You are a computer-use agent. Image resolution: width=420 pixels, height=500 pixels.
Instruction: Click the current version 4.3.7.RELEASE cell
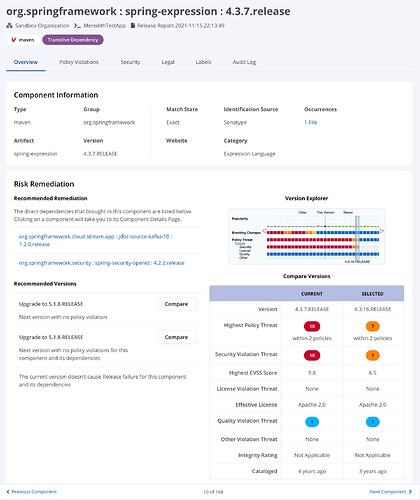pyautogui.click(x=312, y=309)
